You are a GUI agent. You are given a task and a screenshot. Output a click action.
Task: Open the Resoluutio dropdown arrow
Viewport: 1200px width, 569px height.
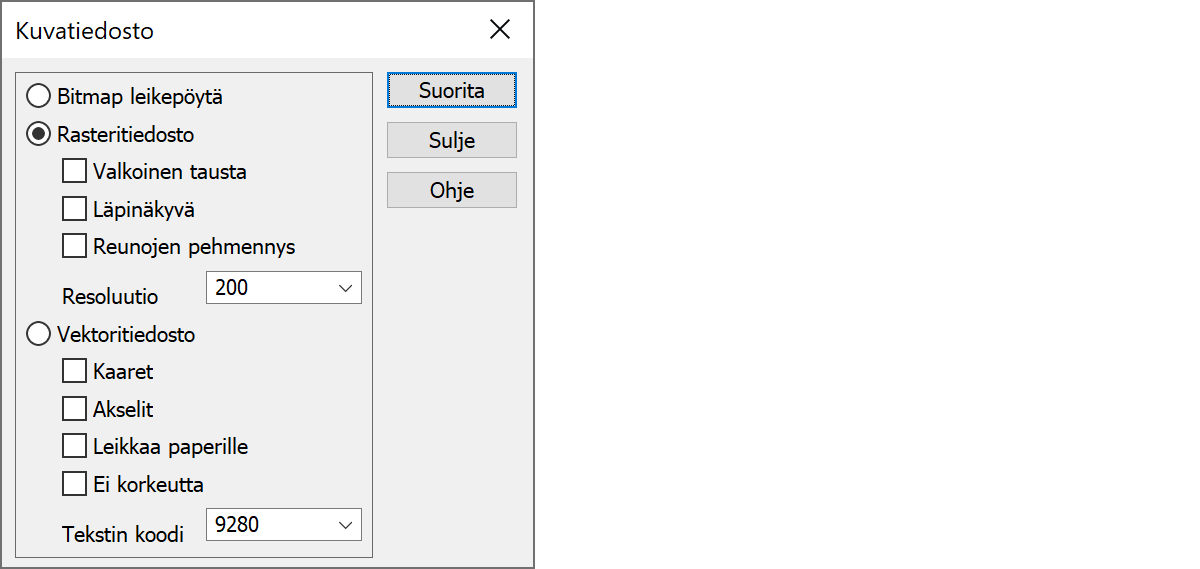click(x=346, y=288)
